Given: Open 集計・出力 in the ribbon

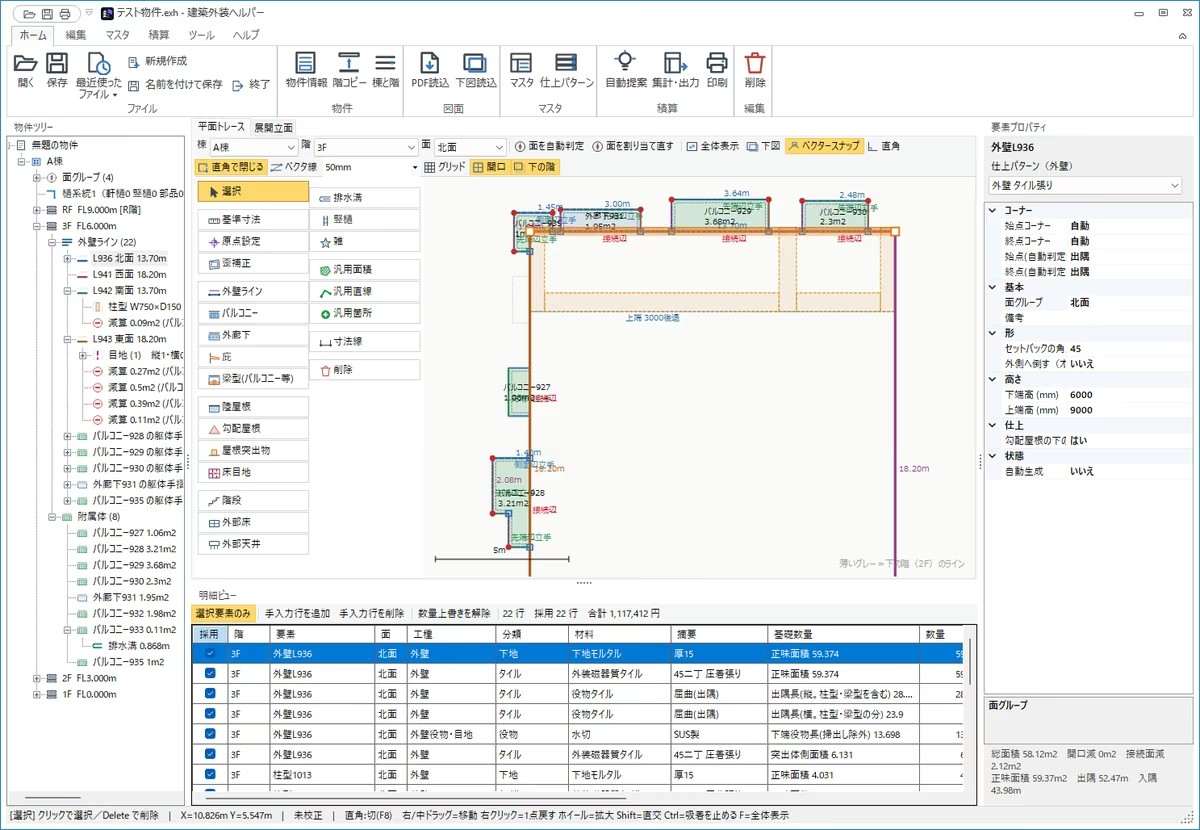Looking at the screenshot, I should 676,72.
